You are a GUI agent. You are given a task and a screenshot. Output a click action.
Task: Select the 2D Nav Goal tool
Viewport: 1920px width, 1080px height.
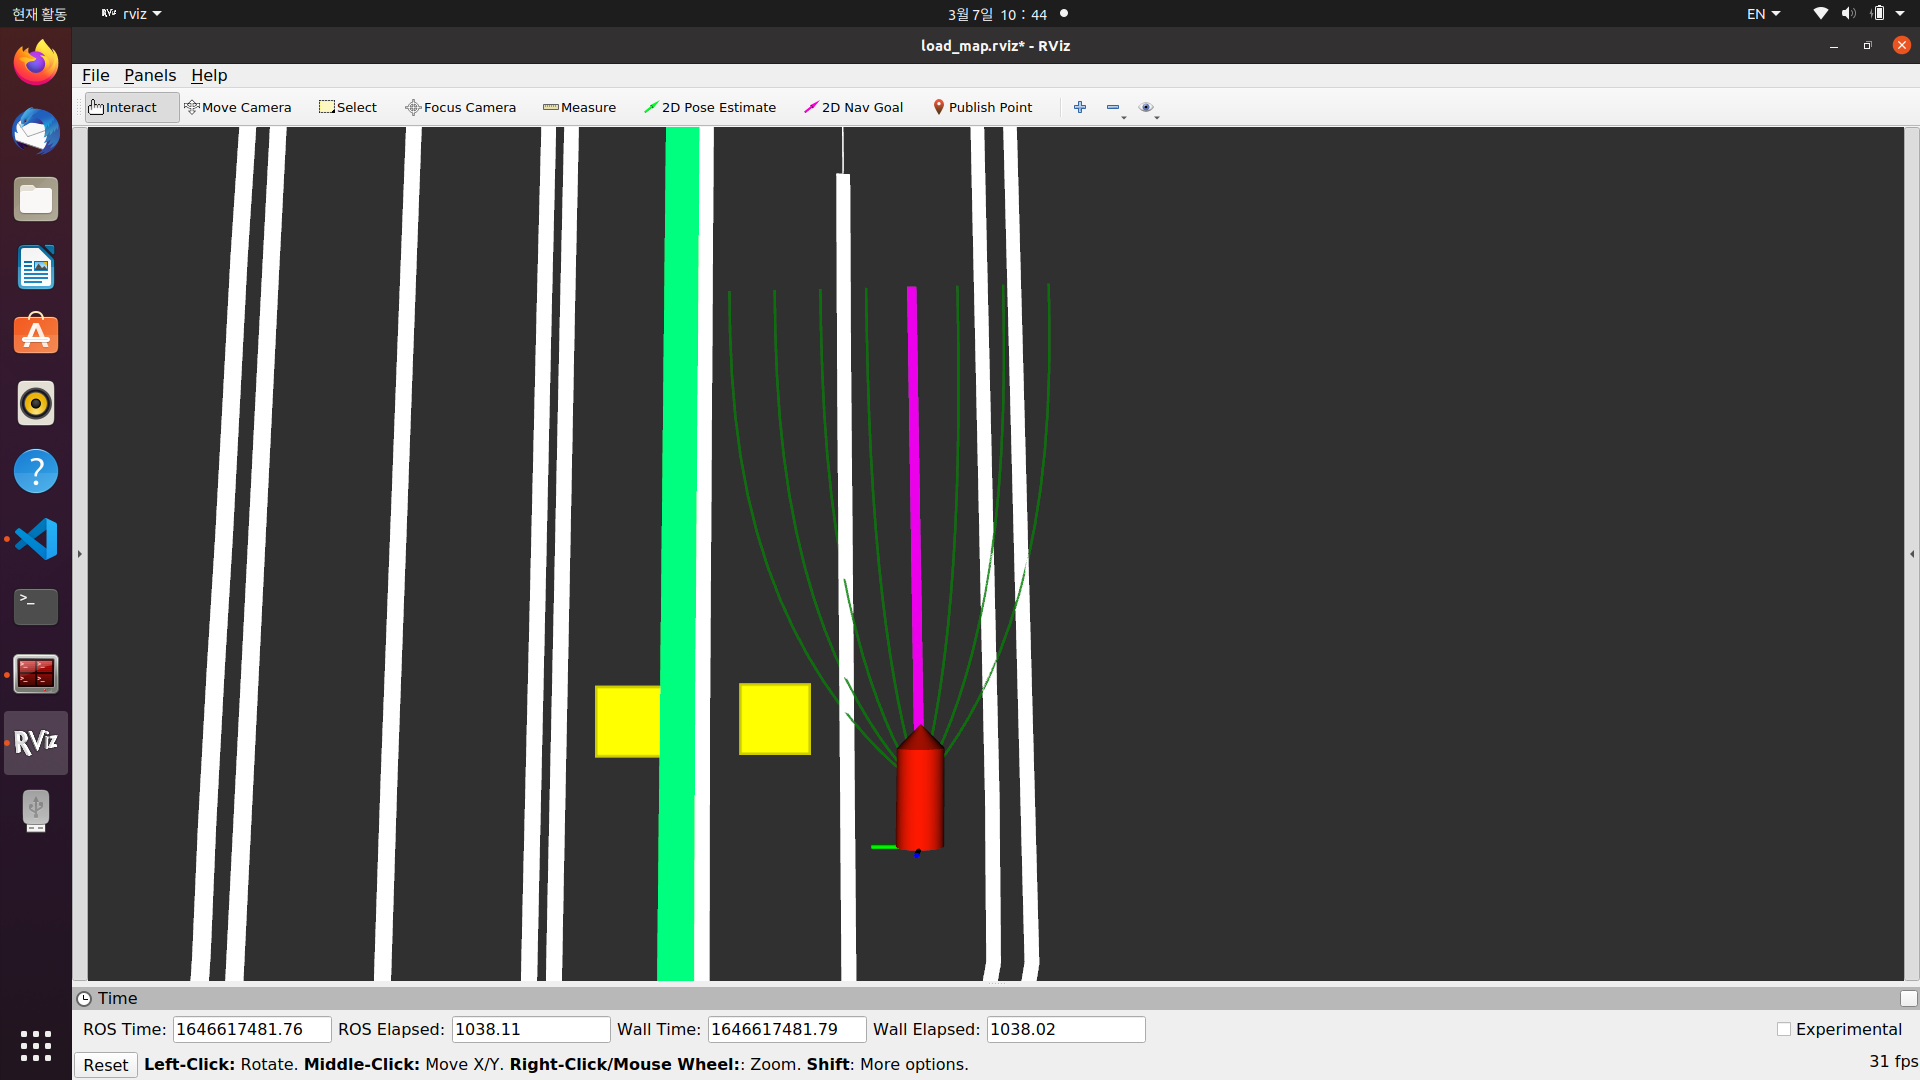pos(854,107)
